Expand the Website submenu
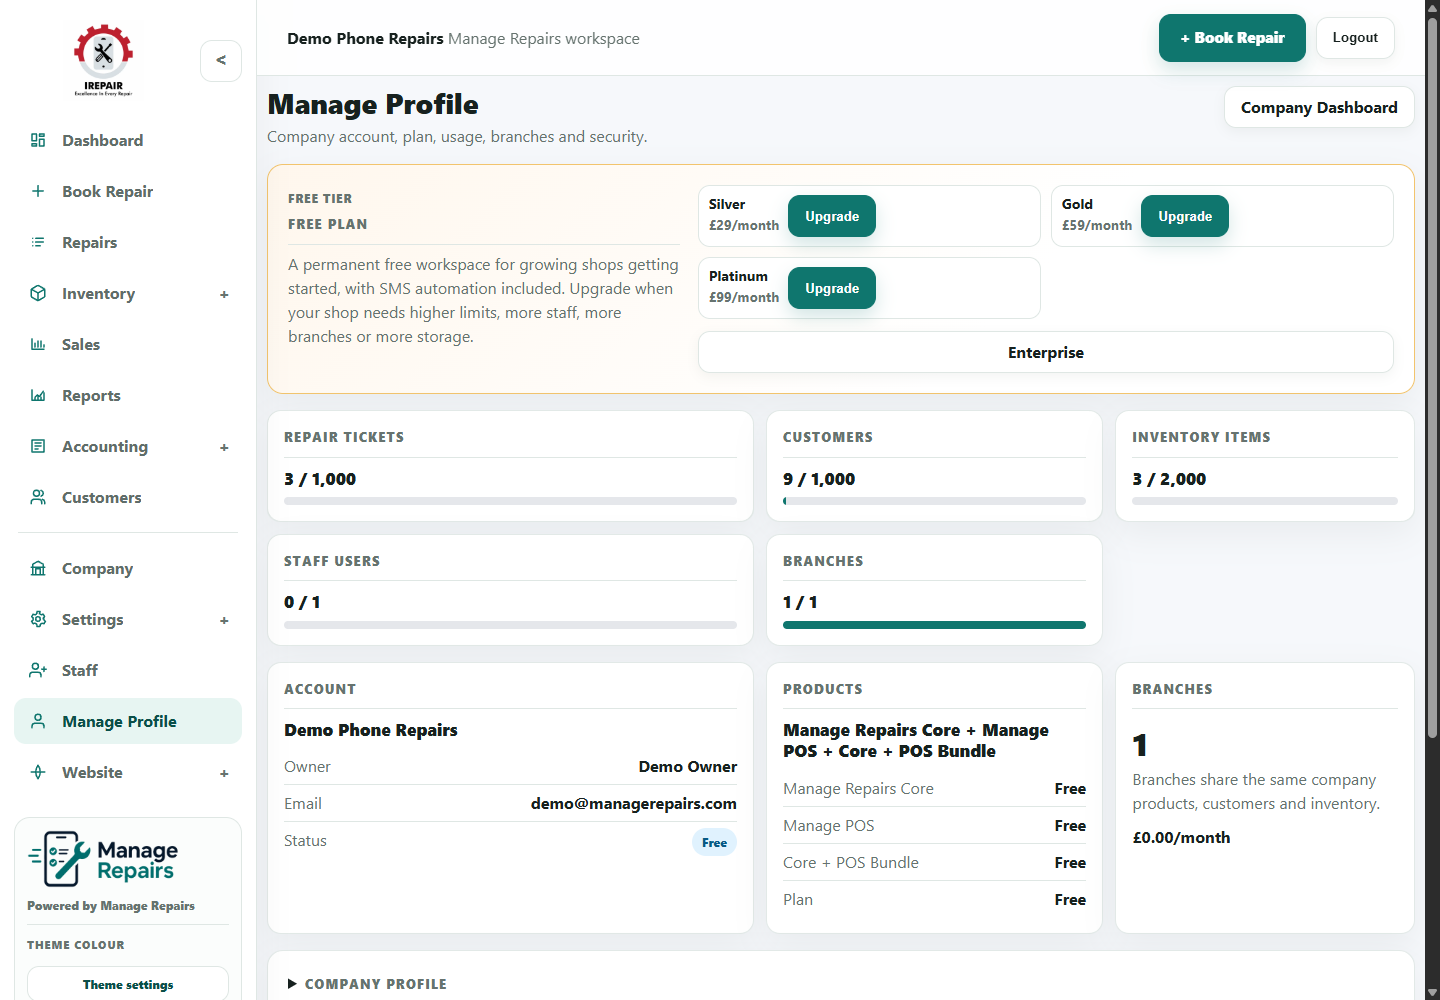This screenshot has width=1440, height=1000. pyautogui.click(x=224, y=773)
